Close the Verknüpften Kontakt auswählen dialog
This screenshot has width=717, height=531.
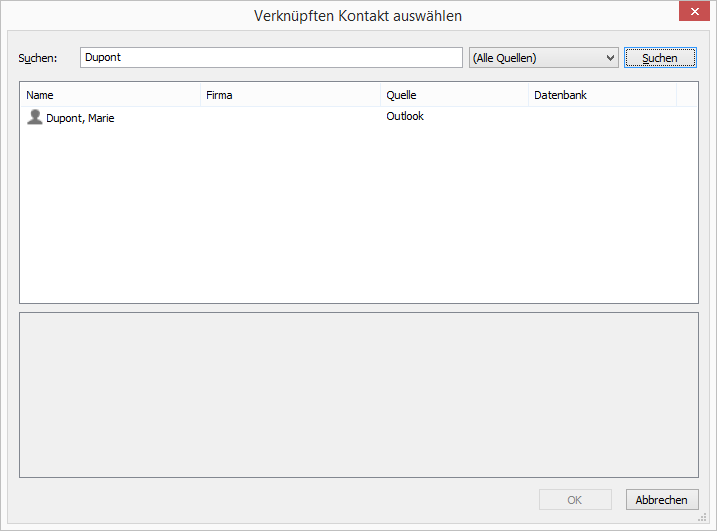[691, 14]
